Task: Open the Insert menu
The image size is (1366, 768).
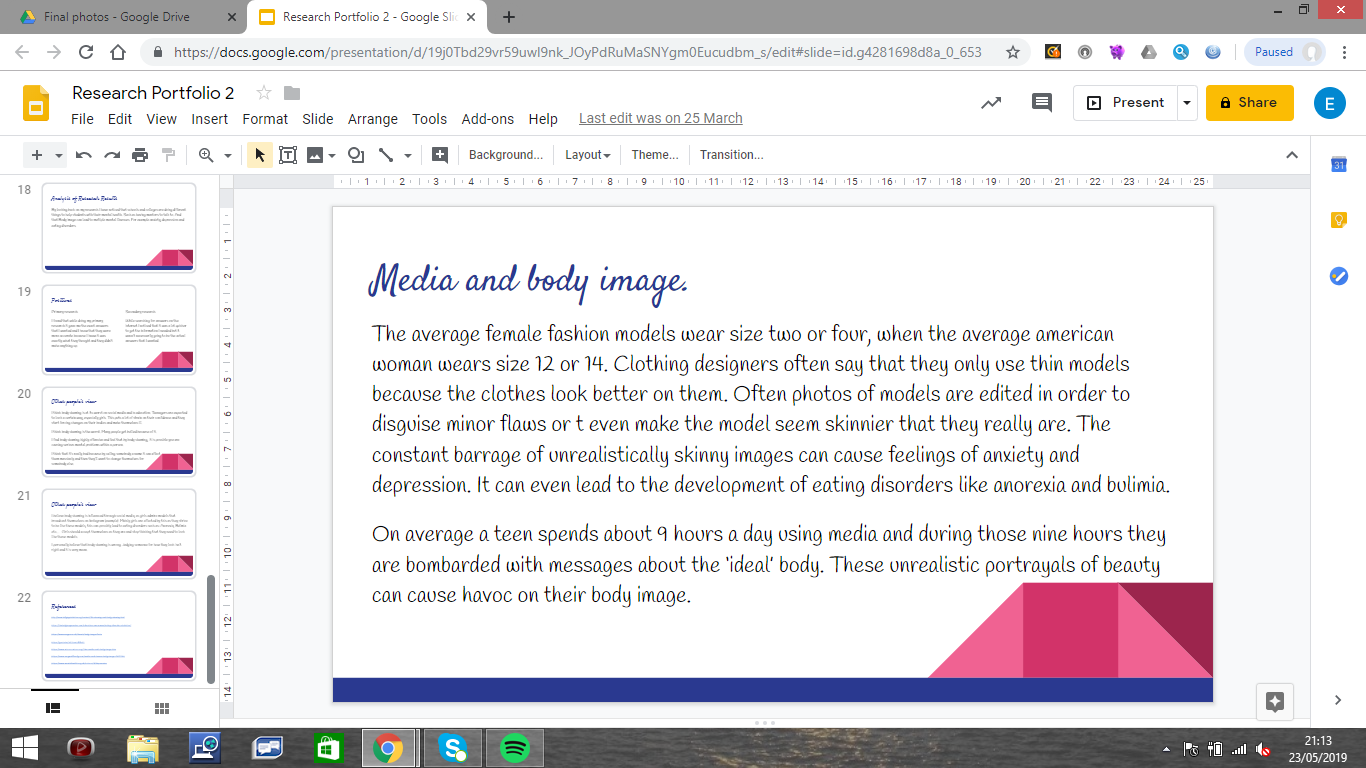Action: (210, 119)
